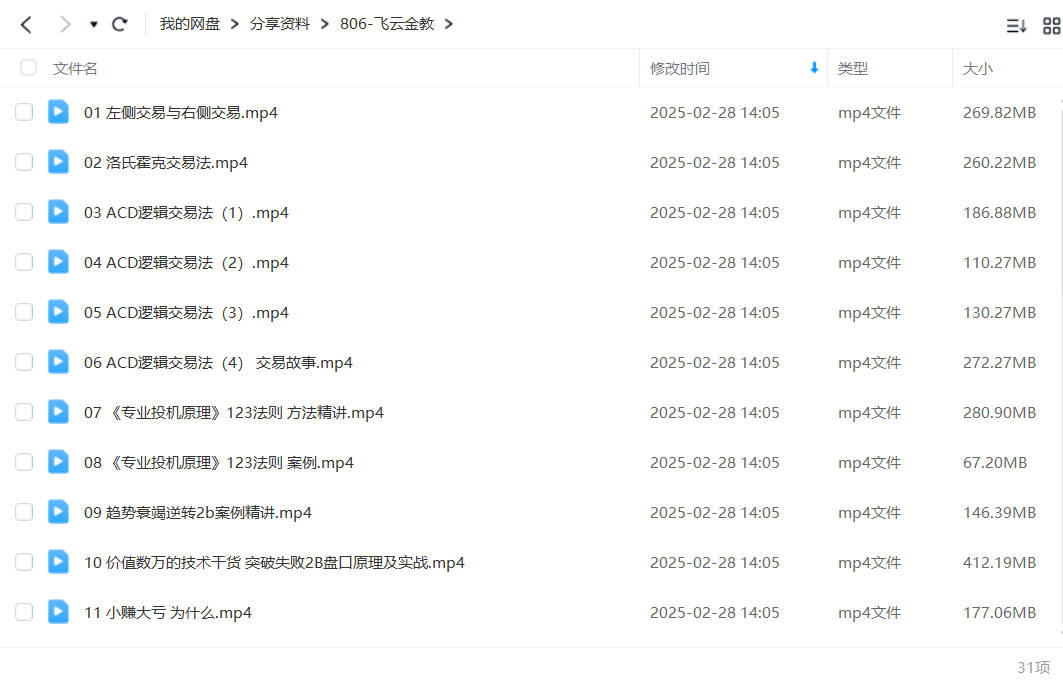Check the box for 03 ACD逻辑交易法（1）
This screenshot has height=683, width=1063.
click(24, 212)
